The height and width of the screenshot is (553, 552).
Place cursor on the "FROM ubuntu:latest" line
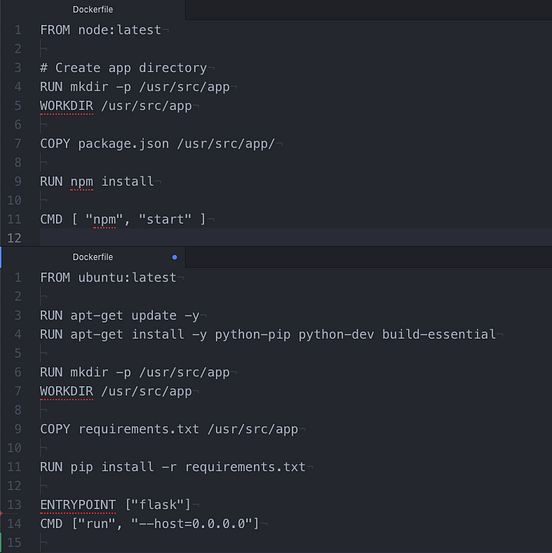point(108,278)
